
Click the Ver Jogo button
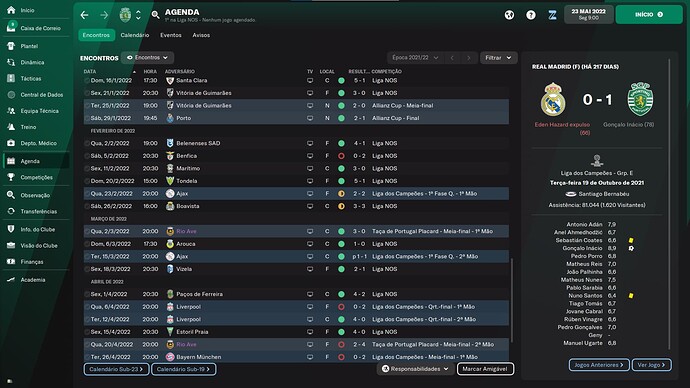[x=651, y=365]
